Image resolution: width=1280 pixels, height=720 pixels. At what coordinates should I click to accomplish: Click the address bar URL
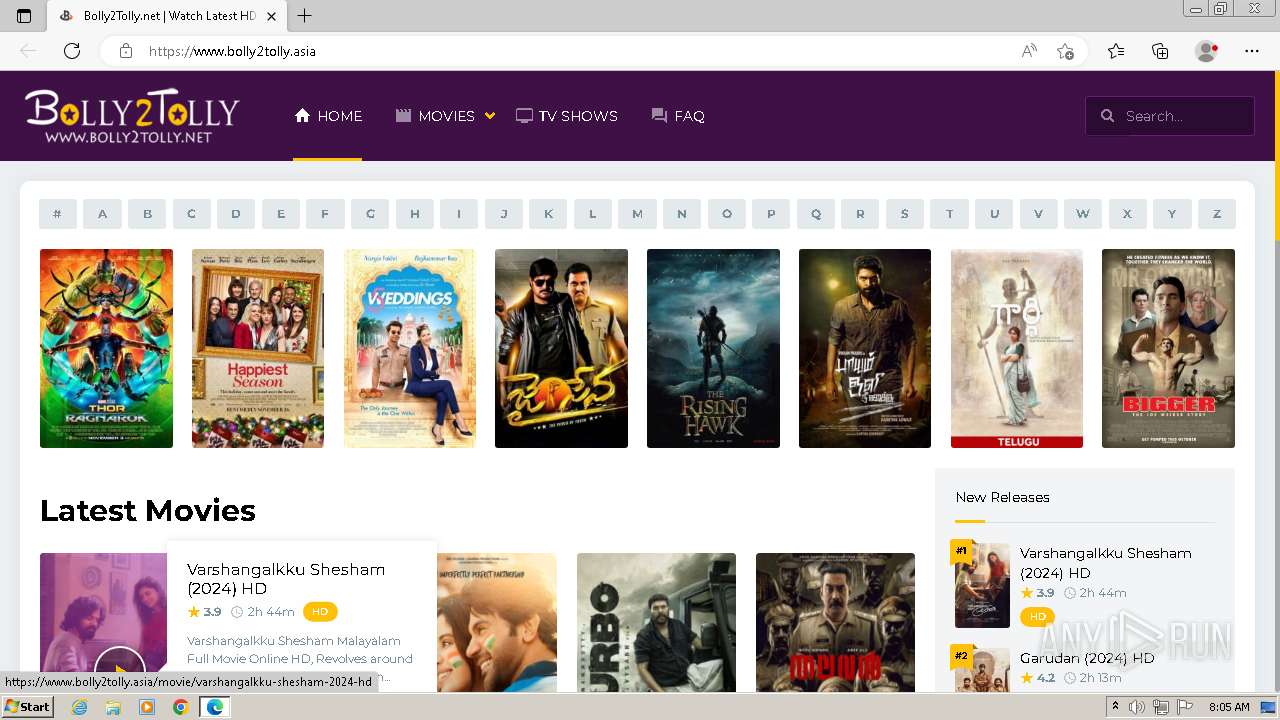point(232,51)
